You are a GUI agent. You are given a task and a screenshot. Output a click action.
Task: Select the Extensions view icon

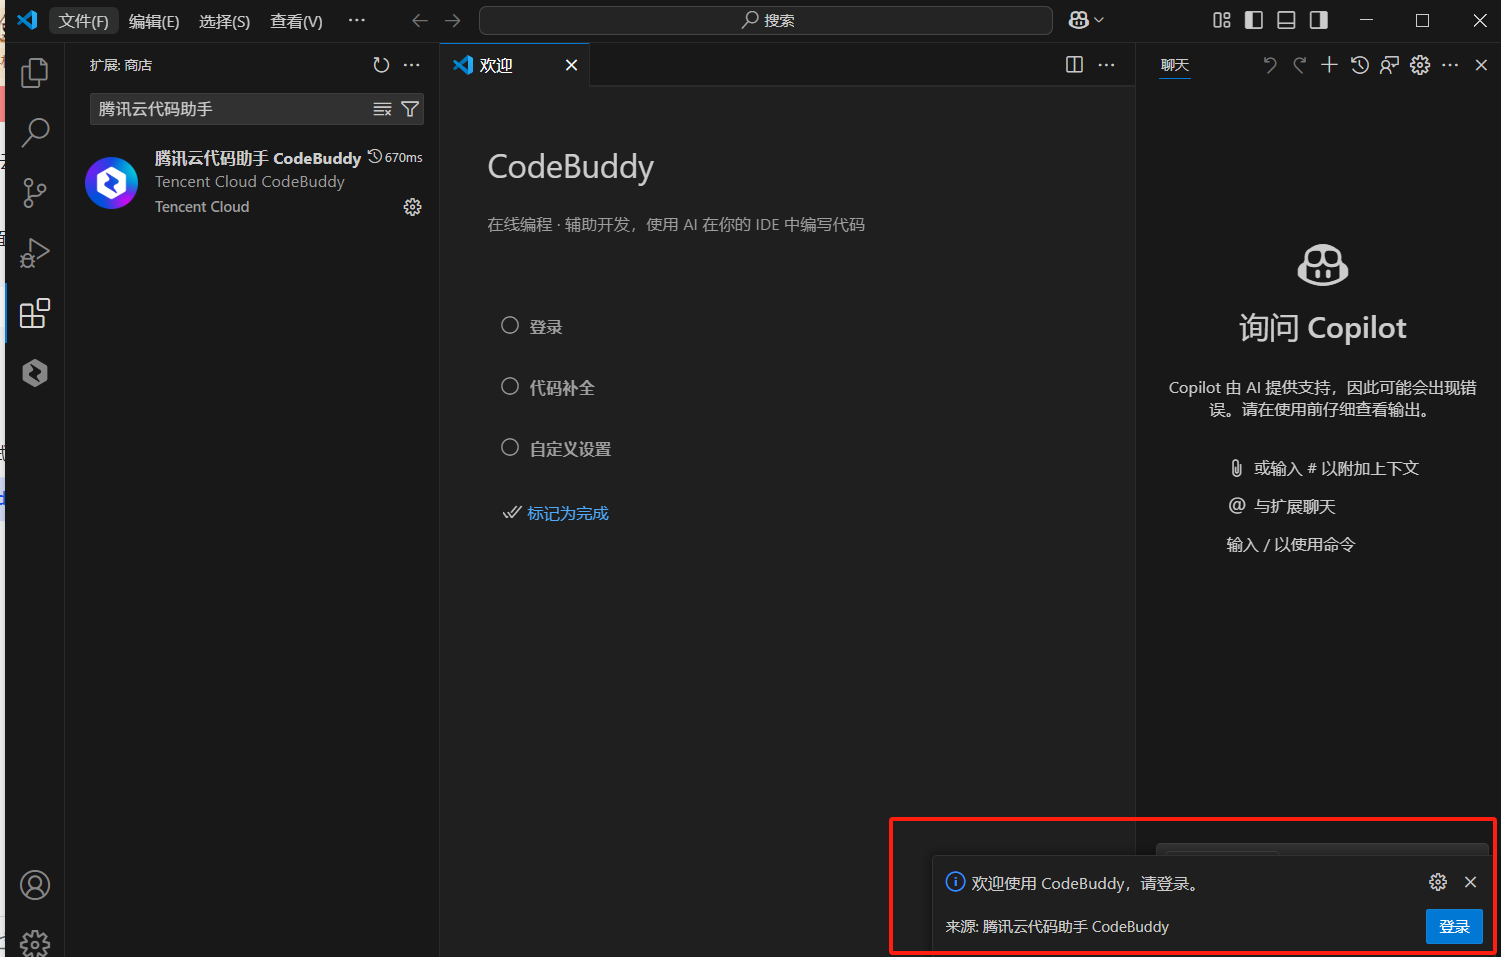(35, 313)
